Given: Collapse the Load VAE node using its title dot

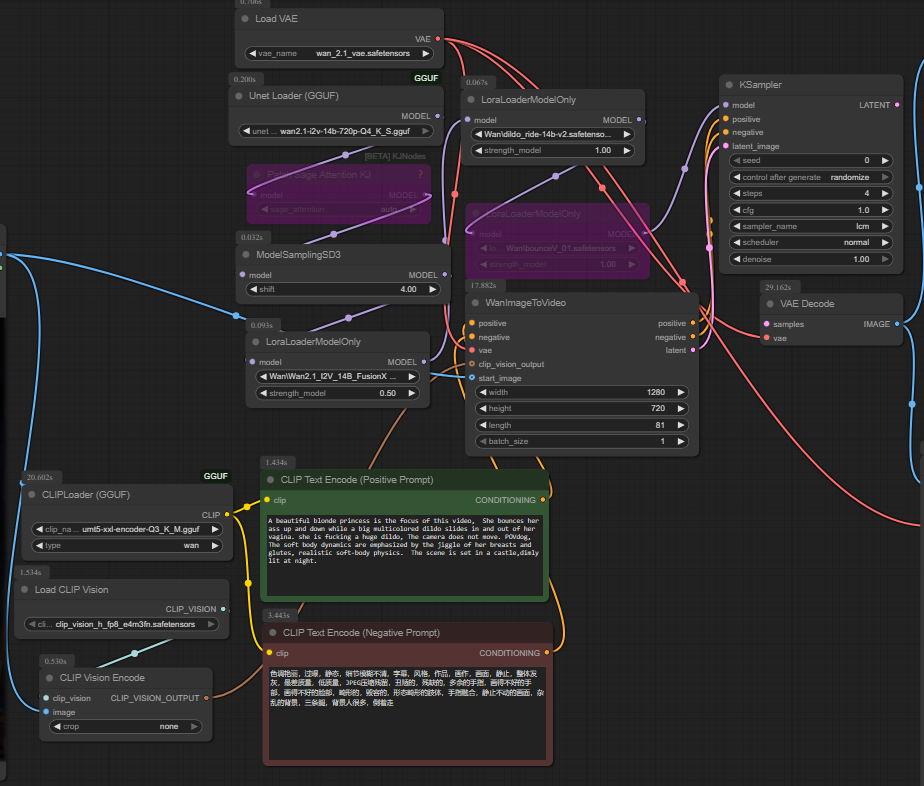Looking at the screenshot, I should coord(245,19).
